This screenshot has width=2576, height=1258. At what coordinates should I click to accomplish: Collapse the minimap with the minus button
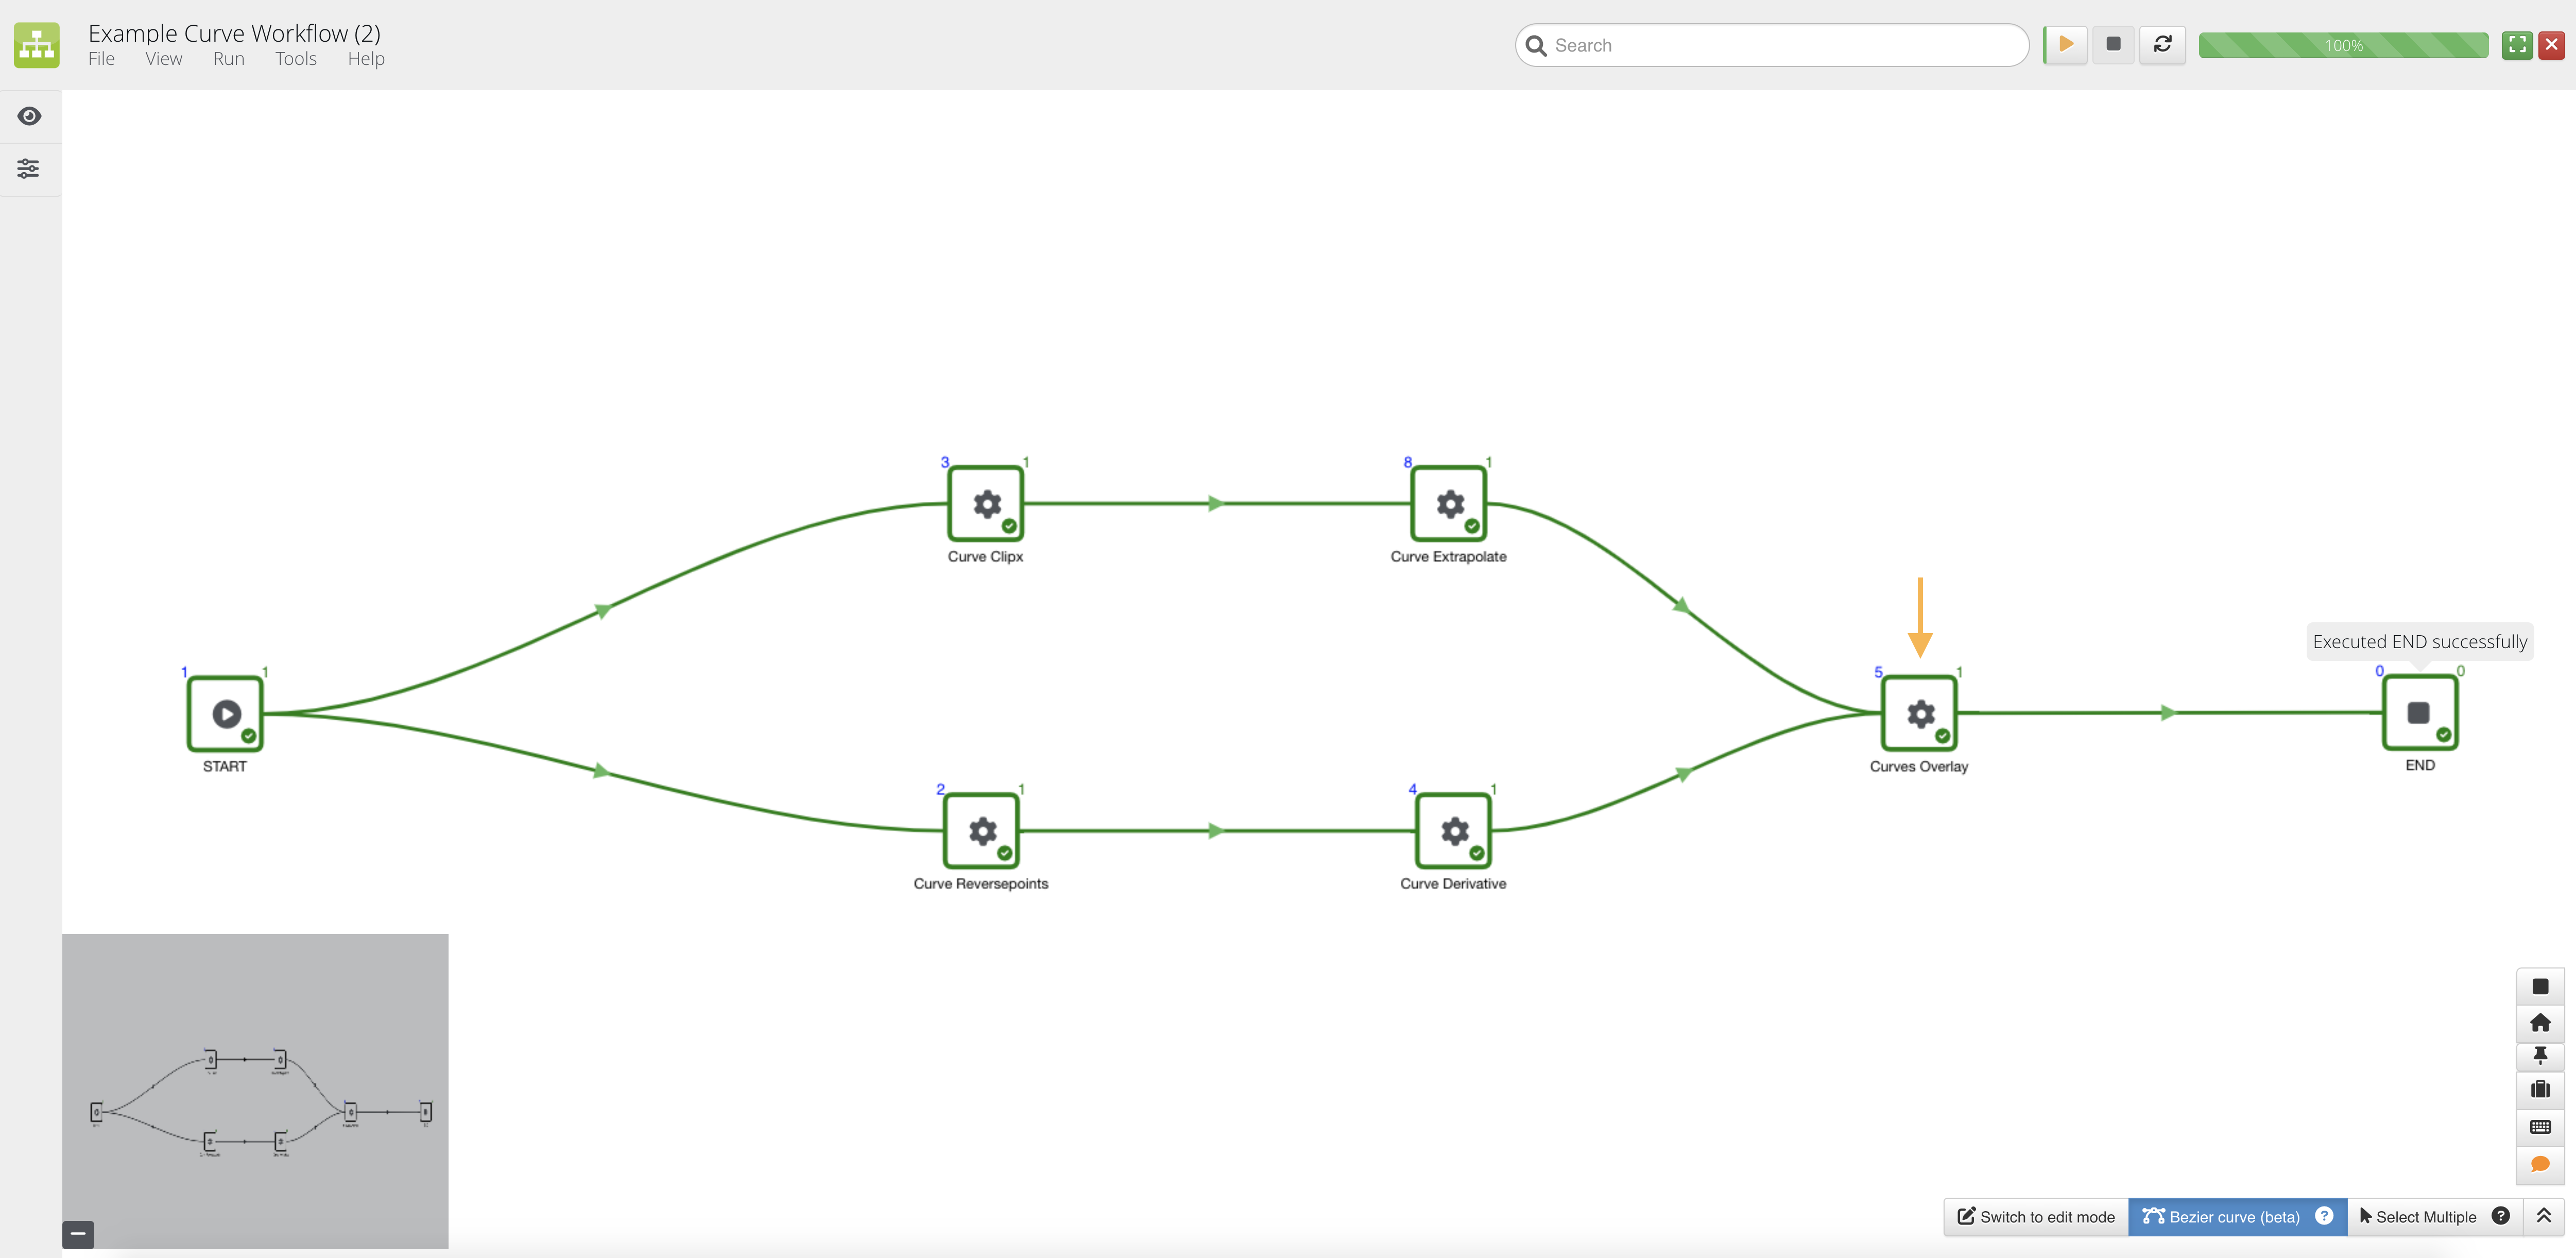coord(78,1234)
